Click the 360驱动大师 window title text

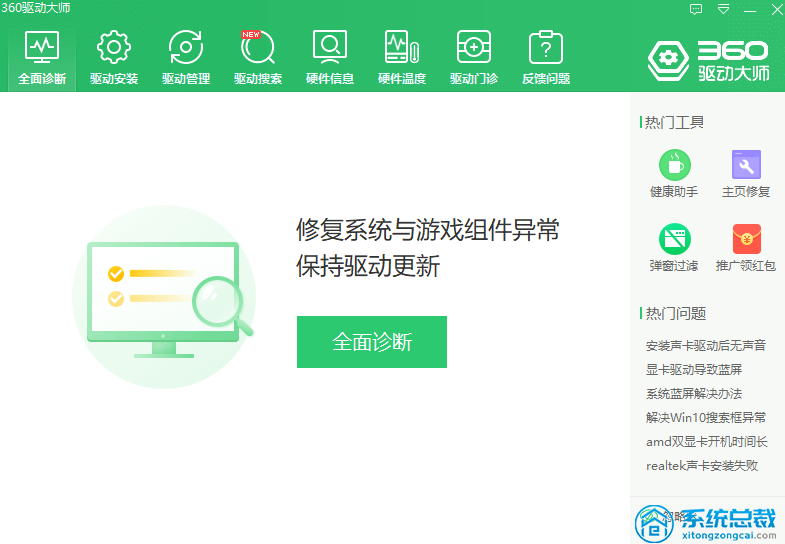point(36,8)
